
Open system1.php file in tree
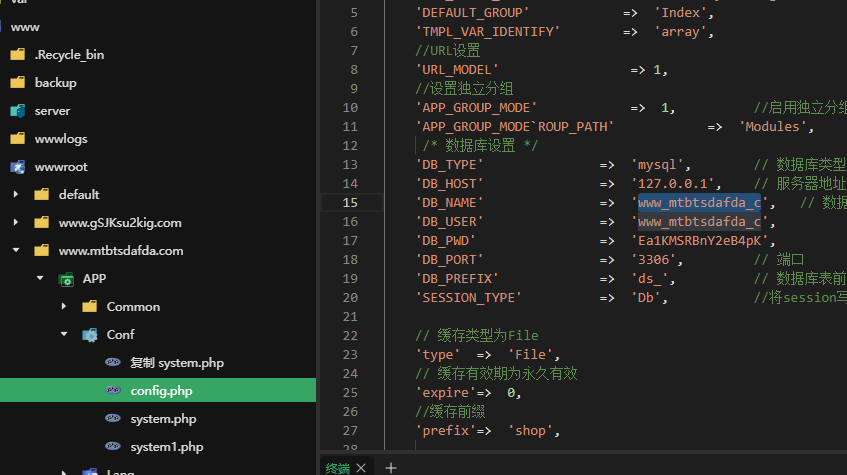[x=166, y=447]
